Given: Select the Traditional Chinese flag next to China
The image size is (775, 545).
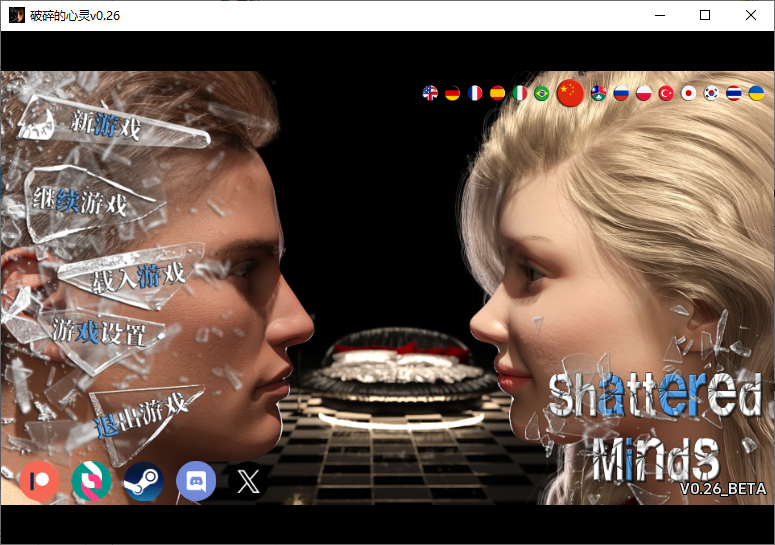Looking at the screenshot, I should [x=599, y=93].
